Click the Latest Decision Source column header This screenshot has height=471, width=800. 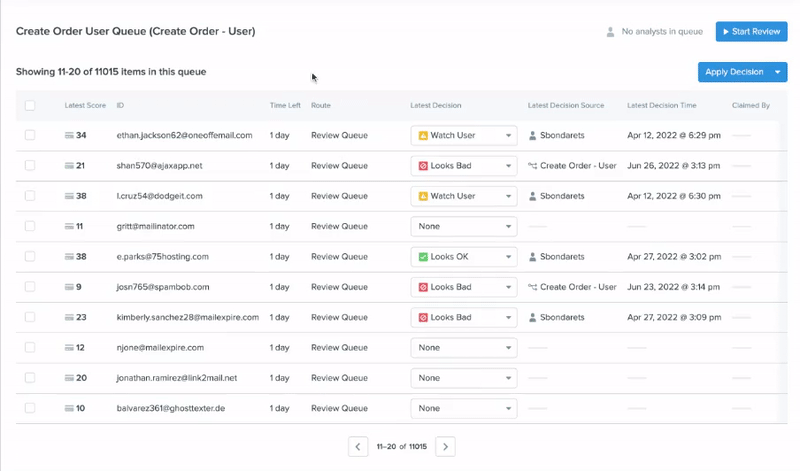(x=566, y=105)
